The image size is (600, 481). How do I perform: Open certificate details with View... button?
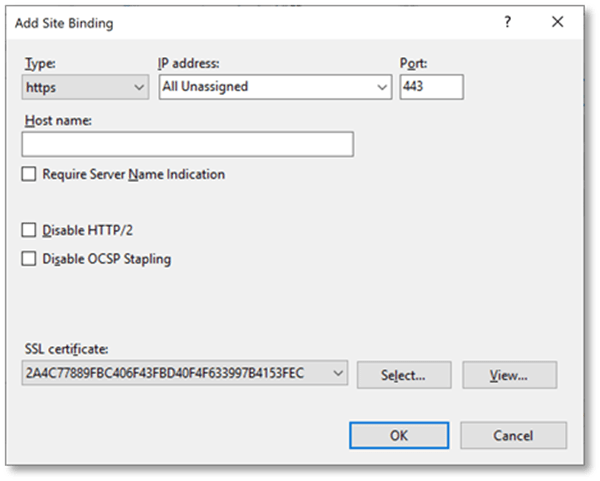tap(509, 375)
